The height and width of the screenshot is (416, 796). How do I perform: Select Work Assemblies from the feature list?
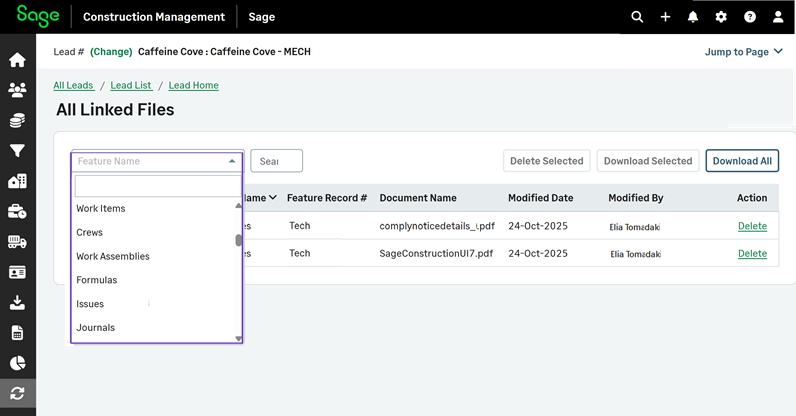pos(113,256)
